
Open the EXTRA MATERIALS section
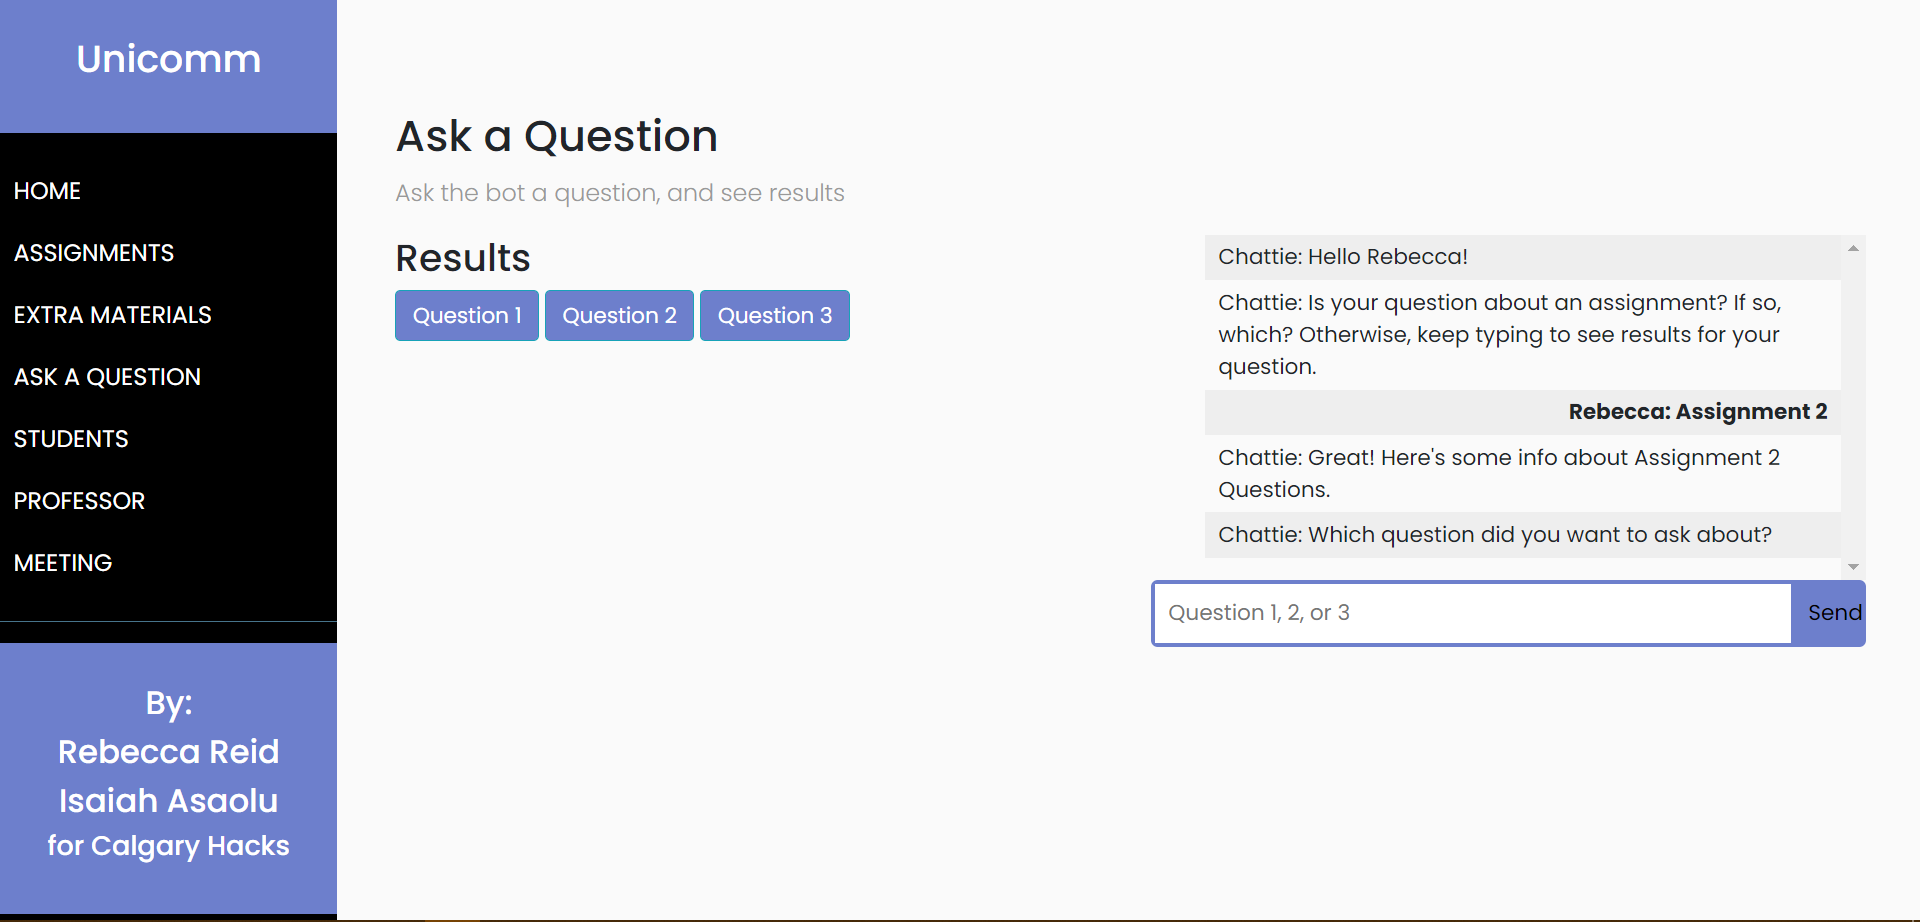tap(113, 315)
